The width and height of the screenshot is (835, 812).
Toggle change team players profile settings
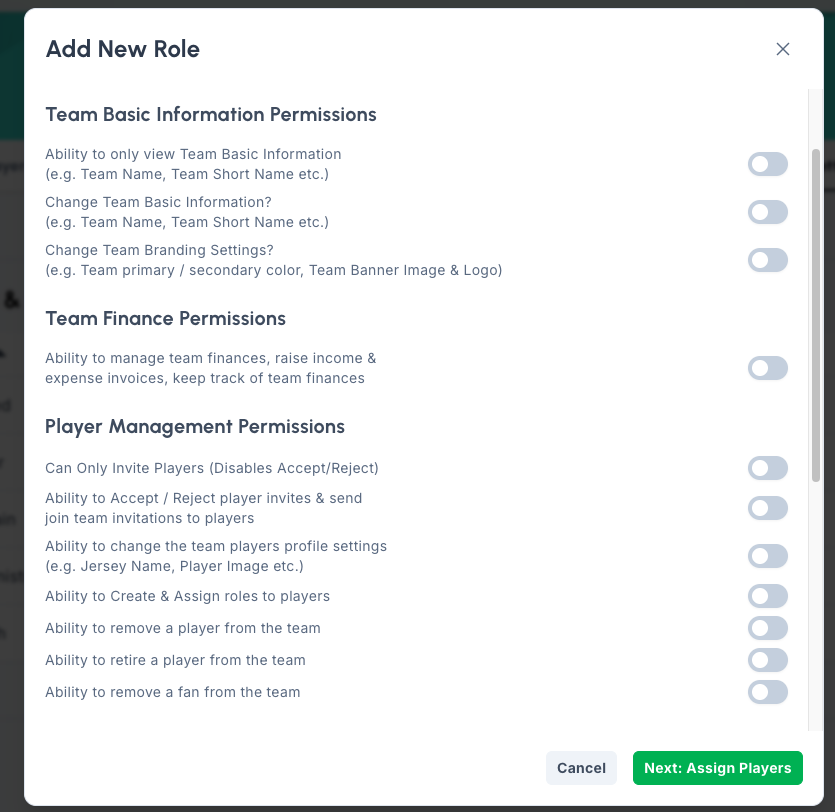[x=768, y=556]
